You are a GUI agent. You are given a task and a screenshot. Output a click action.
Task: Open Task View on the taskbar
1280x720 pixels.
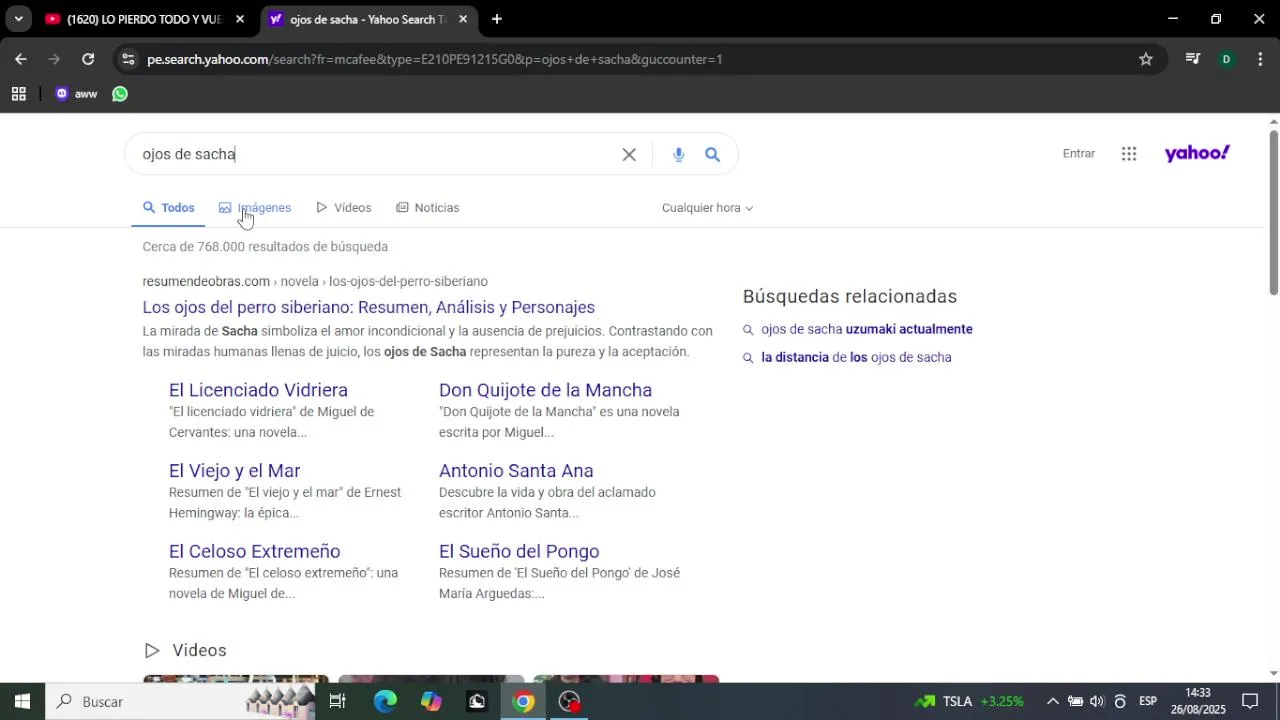[x=337, y=702]
